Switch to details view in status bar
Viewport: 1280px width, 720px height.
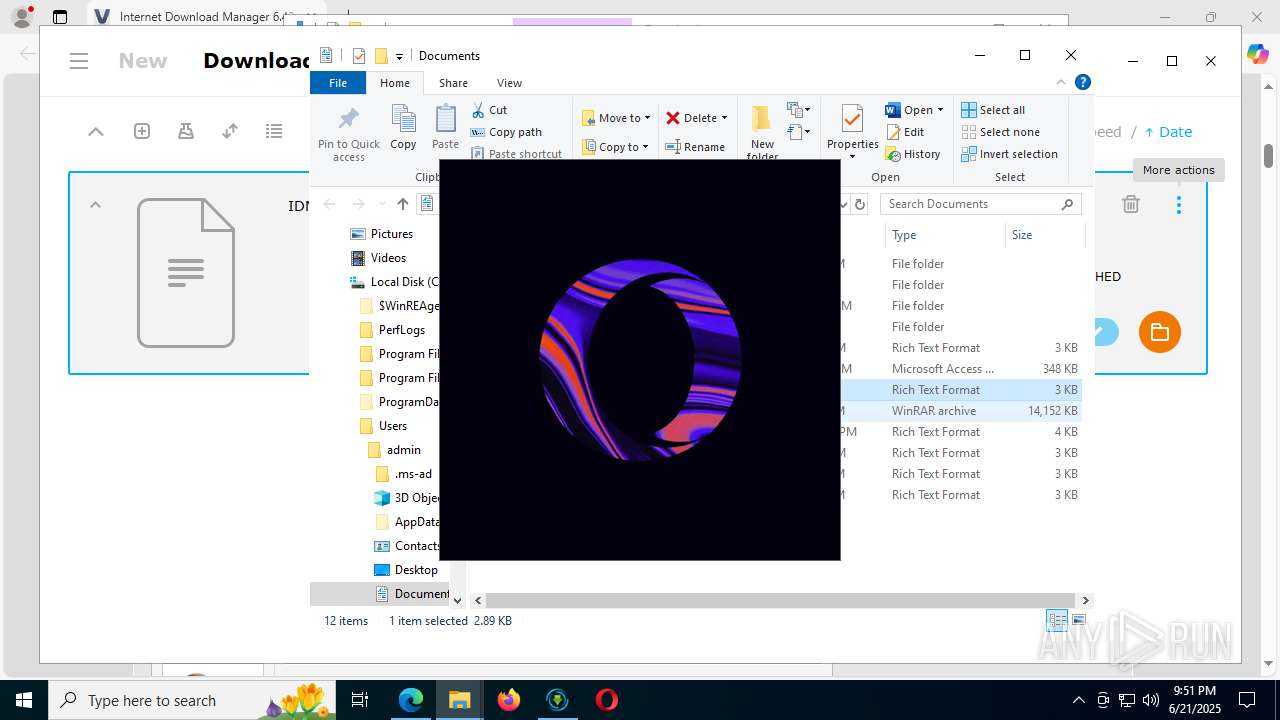coord(1057,621)
